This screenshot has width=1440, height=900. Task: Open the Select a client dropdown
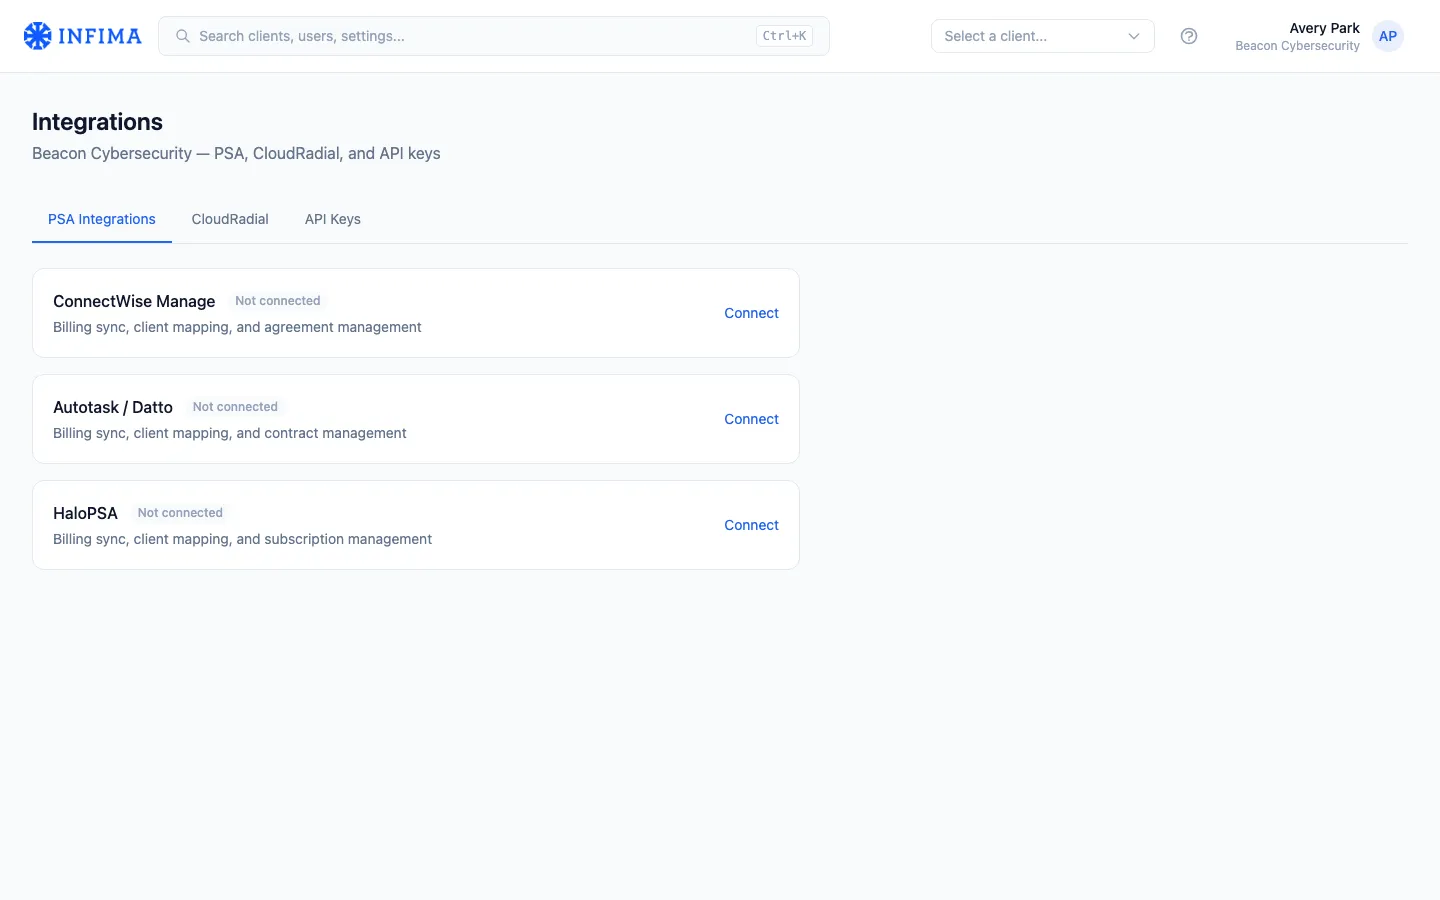click(1043, 36)
